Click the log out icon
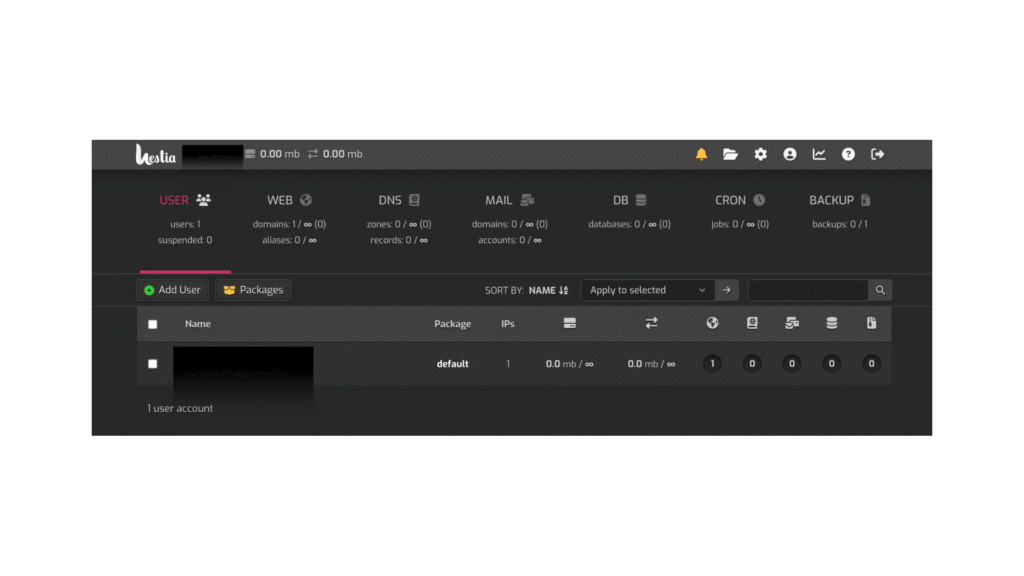This screenshot has width=1024, height=576. click(878, 154)
